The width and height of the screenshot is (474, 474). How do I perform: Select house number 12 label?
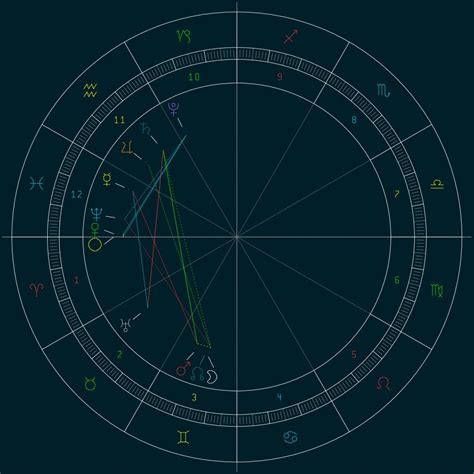[77, 194]
